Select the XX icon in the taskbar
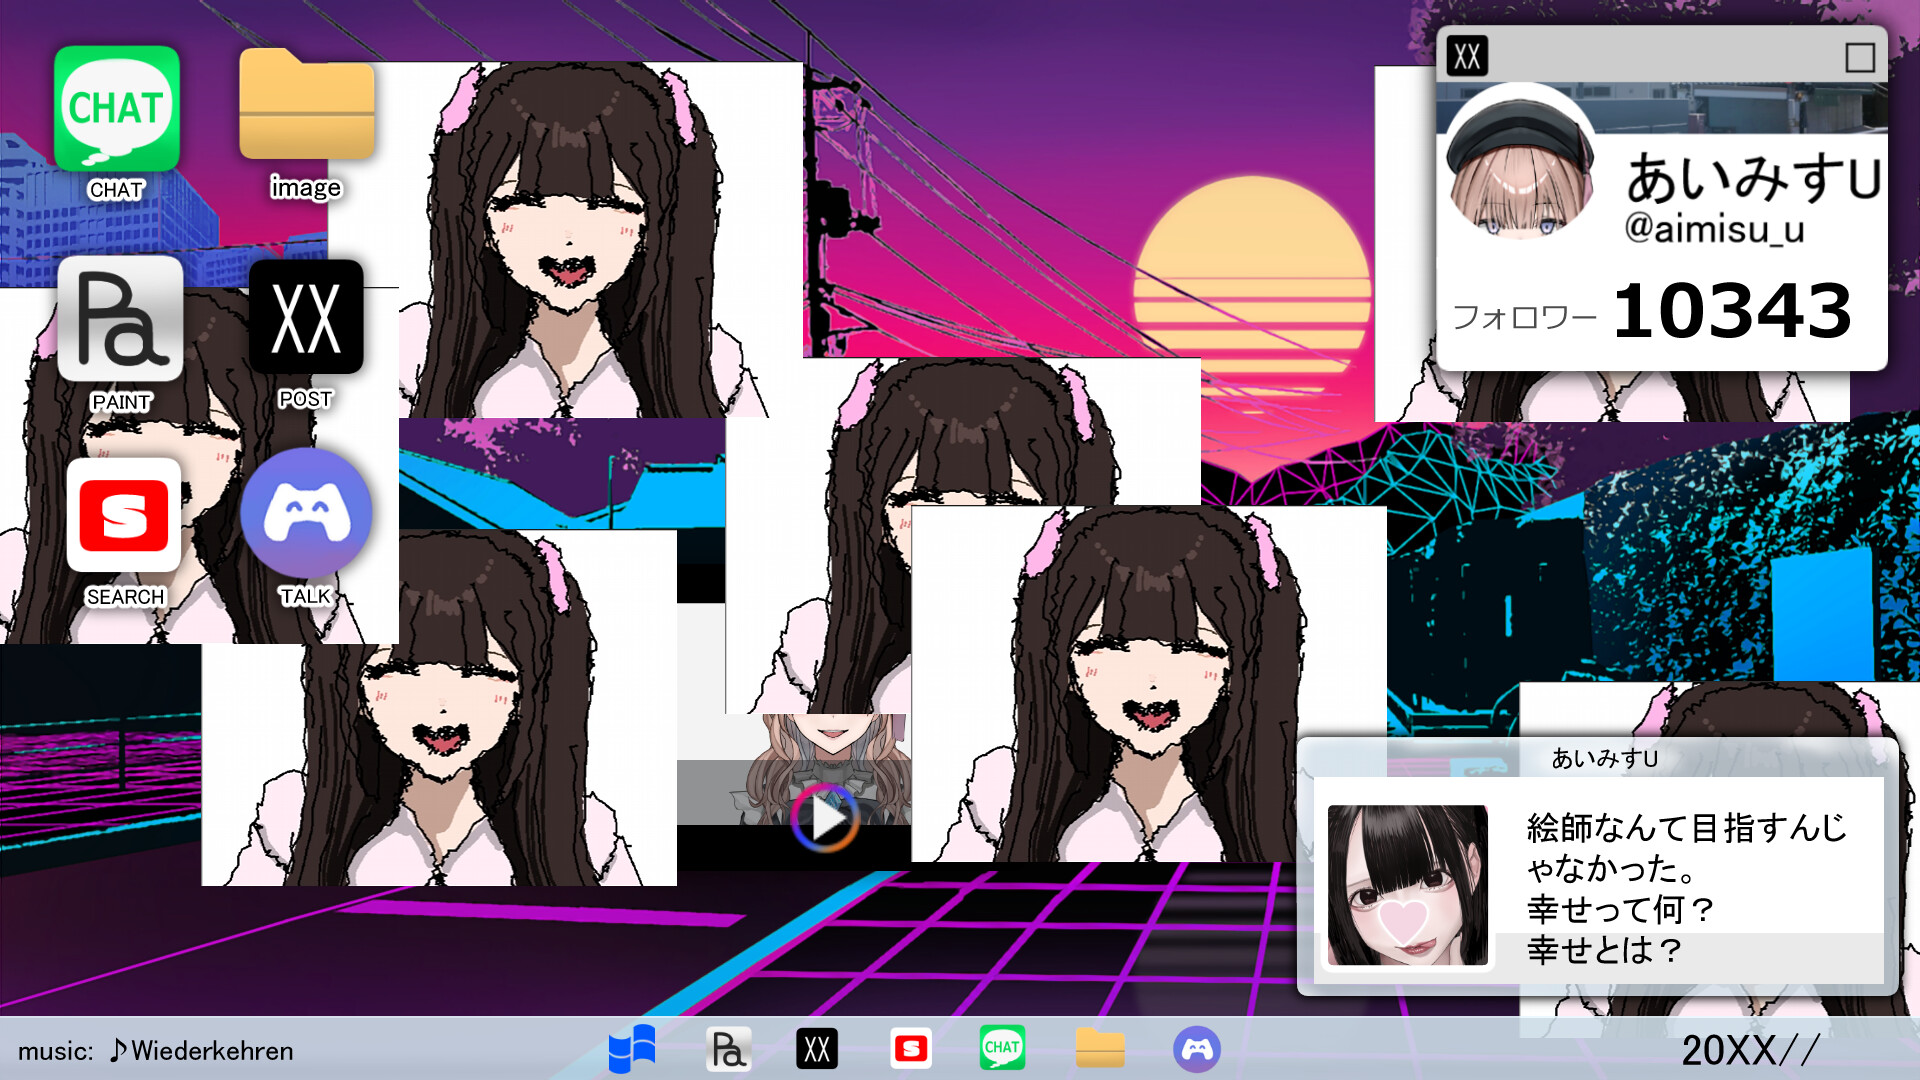The width and height of the screenshot is (1920, 1080). 817,1049
